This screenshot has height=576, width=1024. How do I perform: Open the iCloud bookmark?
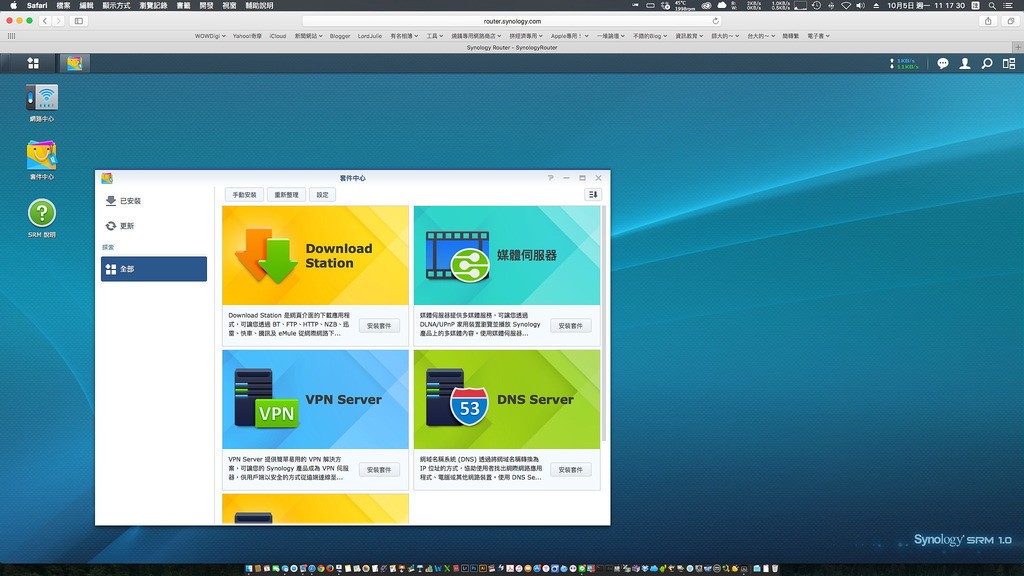click(x=278, y=36)
